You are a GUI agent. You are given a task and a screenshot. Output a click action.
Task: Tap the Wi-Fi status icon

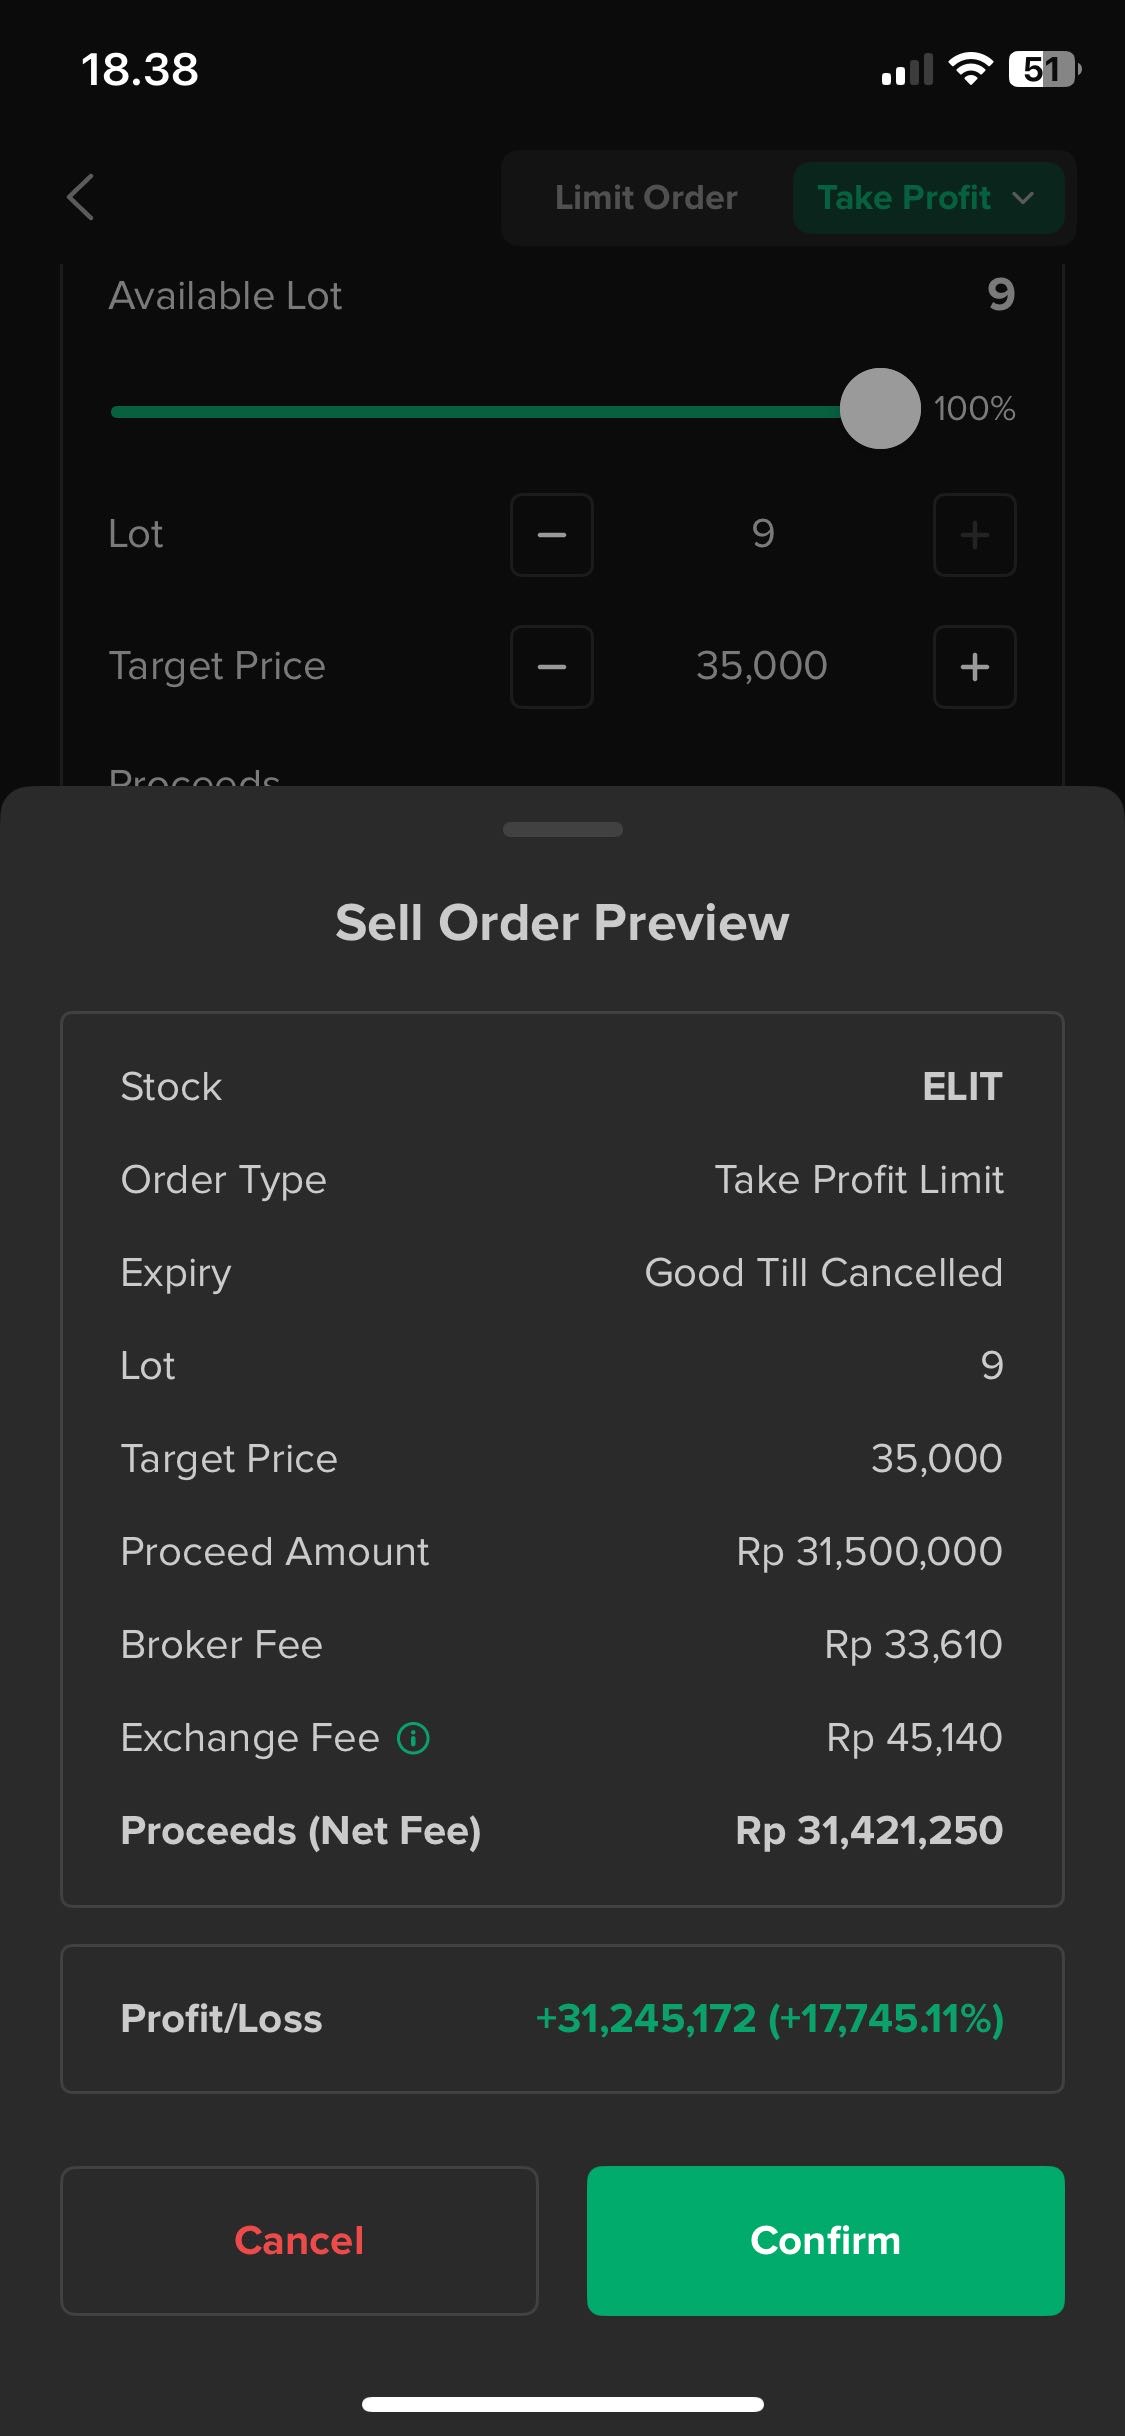click(x=970, y=69)
